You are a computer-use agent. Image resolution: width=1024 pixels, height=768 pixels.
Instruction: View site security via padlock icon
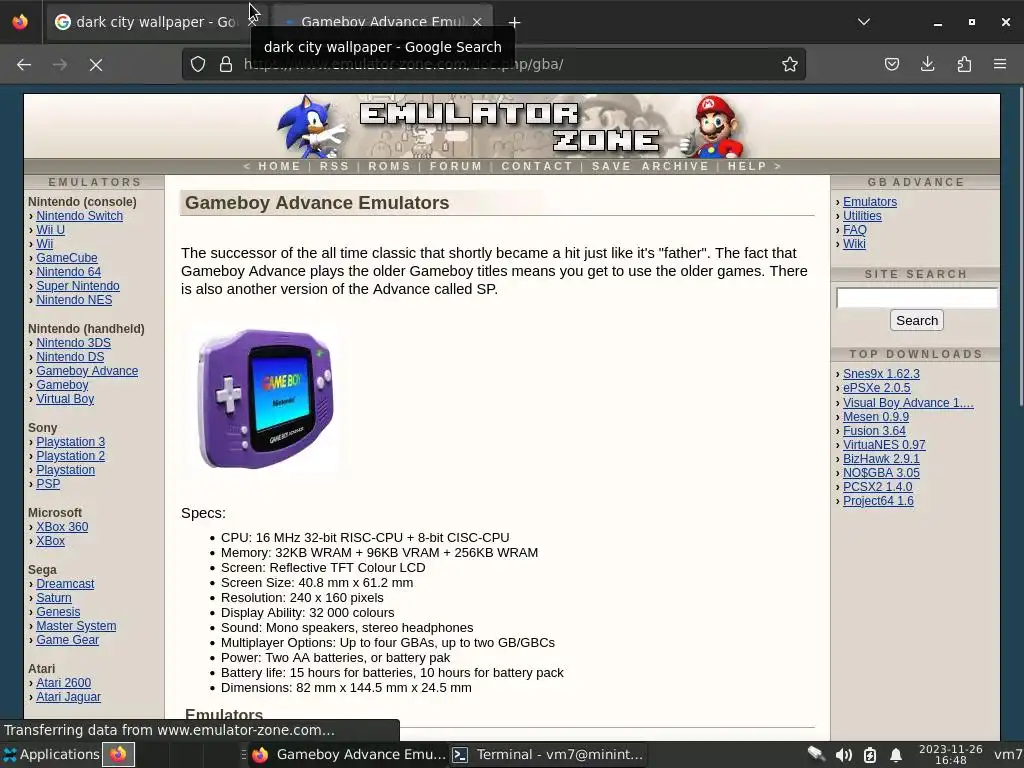click(x=226, y=64)
